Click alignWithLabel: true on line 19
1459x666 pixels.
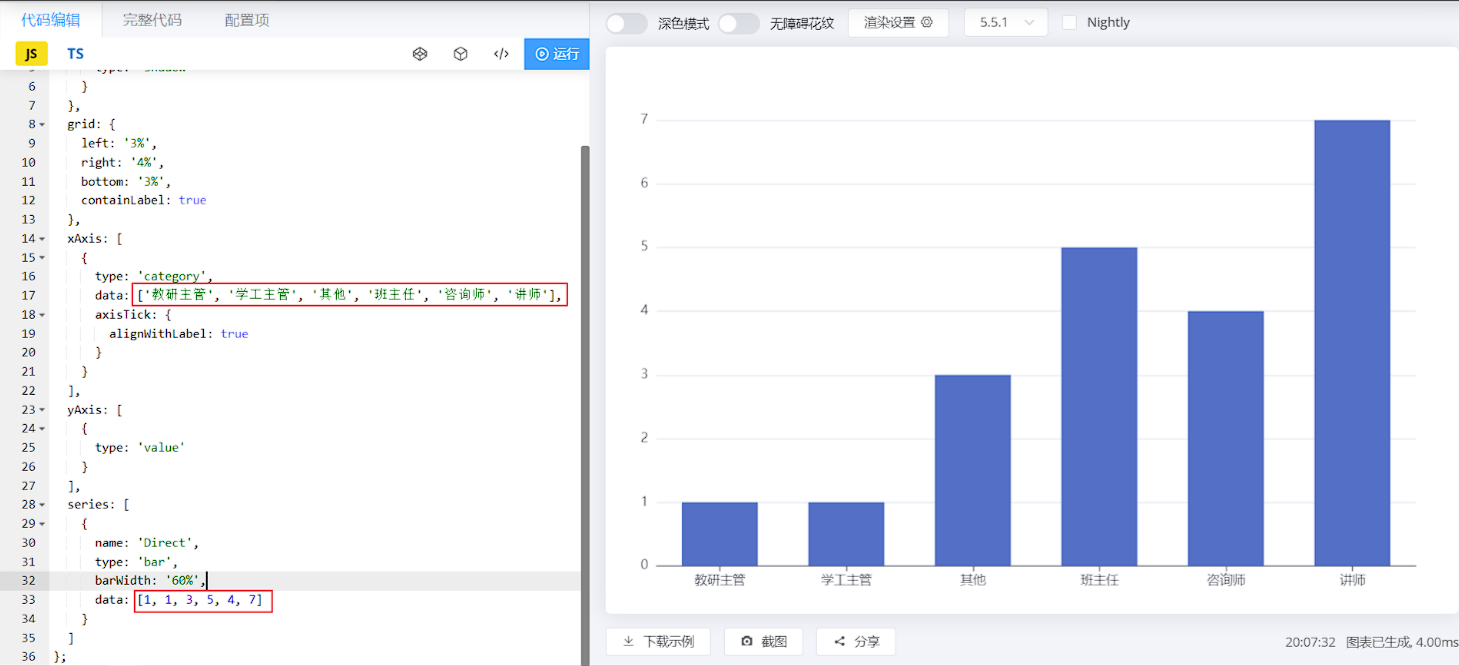coord(178,333)
